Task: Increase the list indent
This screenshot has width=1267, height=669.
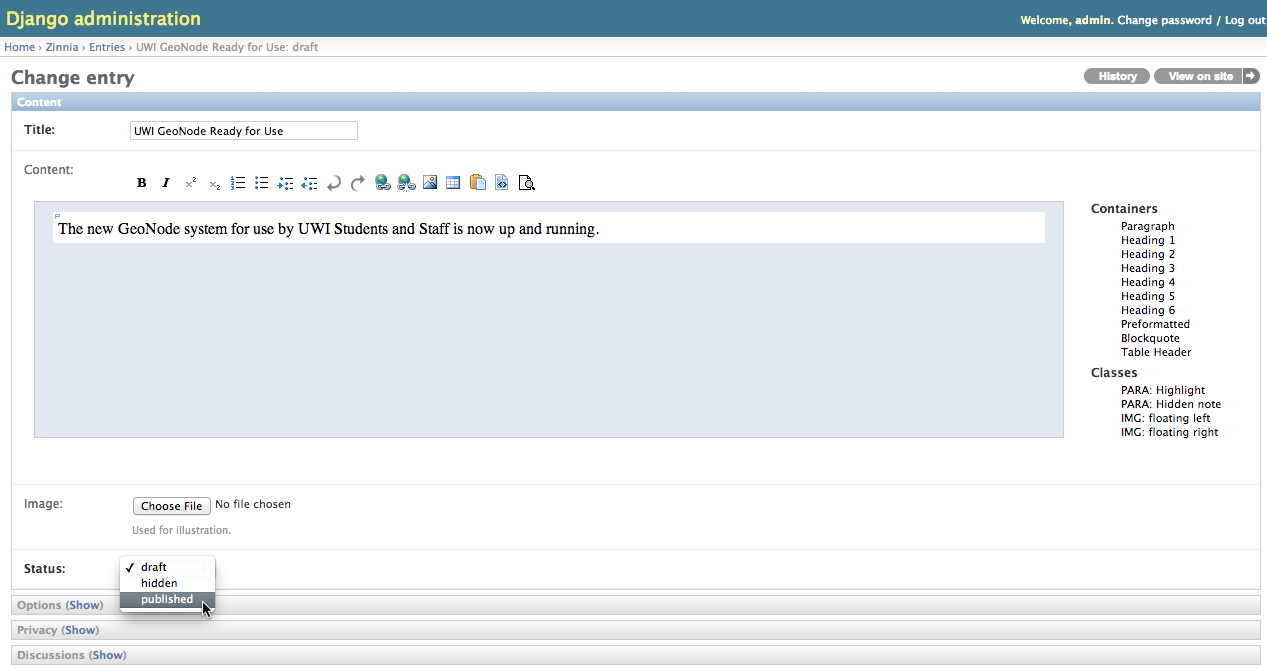Action: click(286, 183)
